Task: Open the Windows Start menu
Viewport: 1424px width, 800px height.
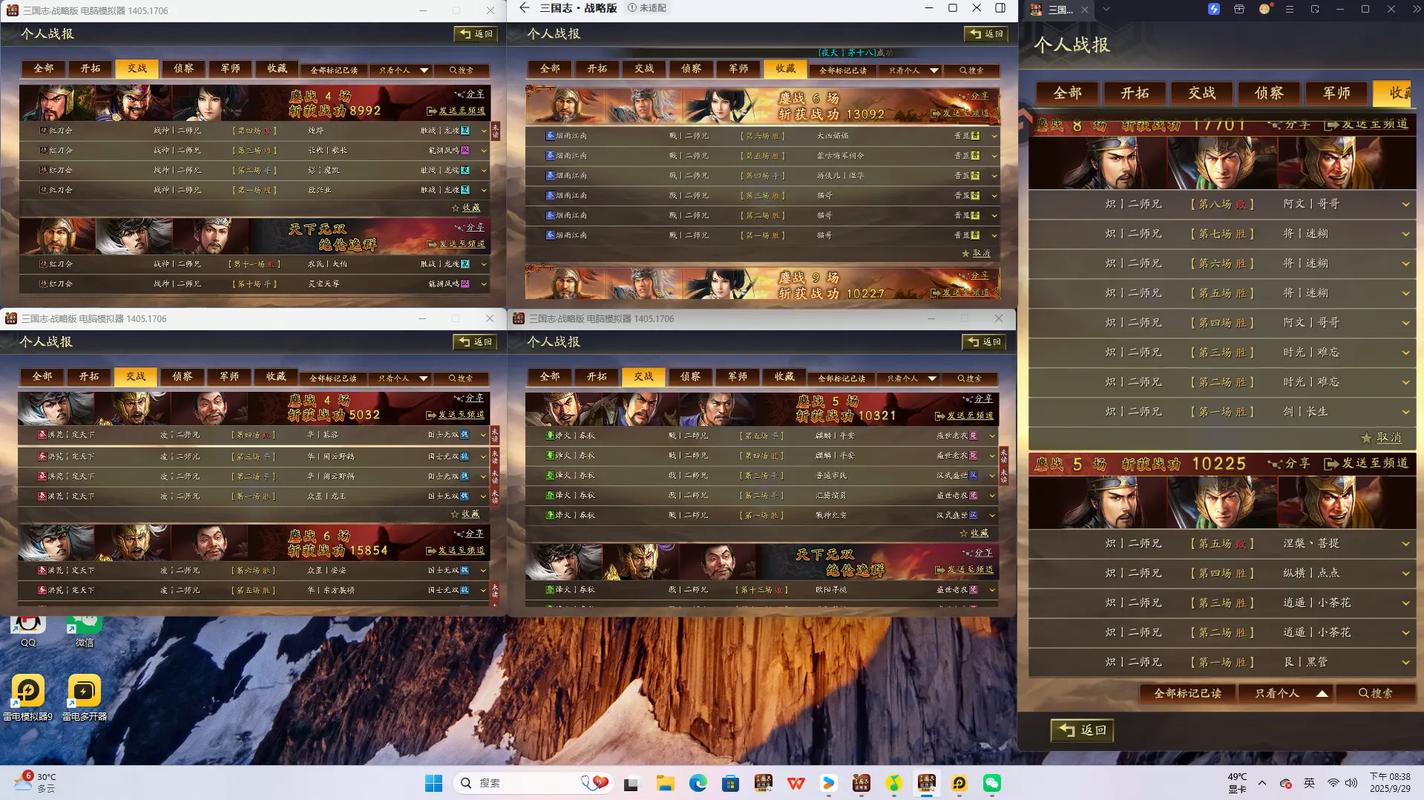Action: point(433,783)
